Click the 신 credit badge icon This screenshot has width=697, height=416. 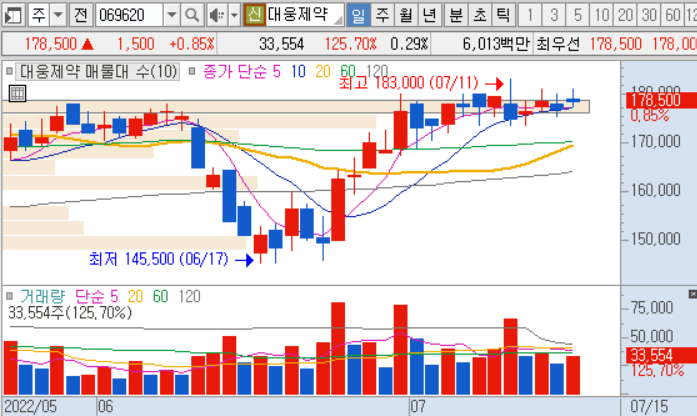click(x=254, y=15)
